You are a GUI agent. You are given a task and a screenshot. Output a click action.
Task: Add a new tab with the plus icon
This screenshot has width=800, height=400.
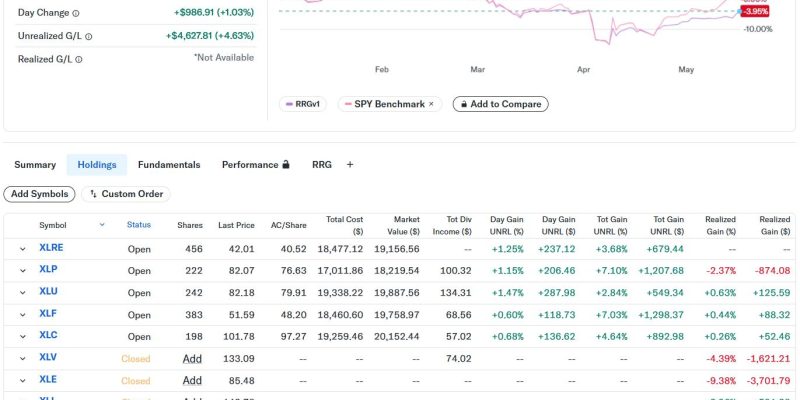[350, 165]
